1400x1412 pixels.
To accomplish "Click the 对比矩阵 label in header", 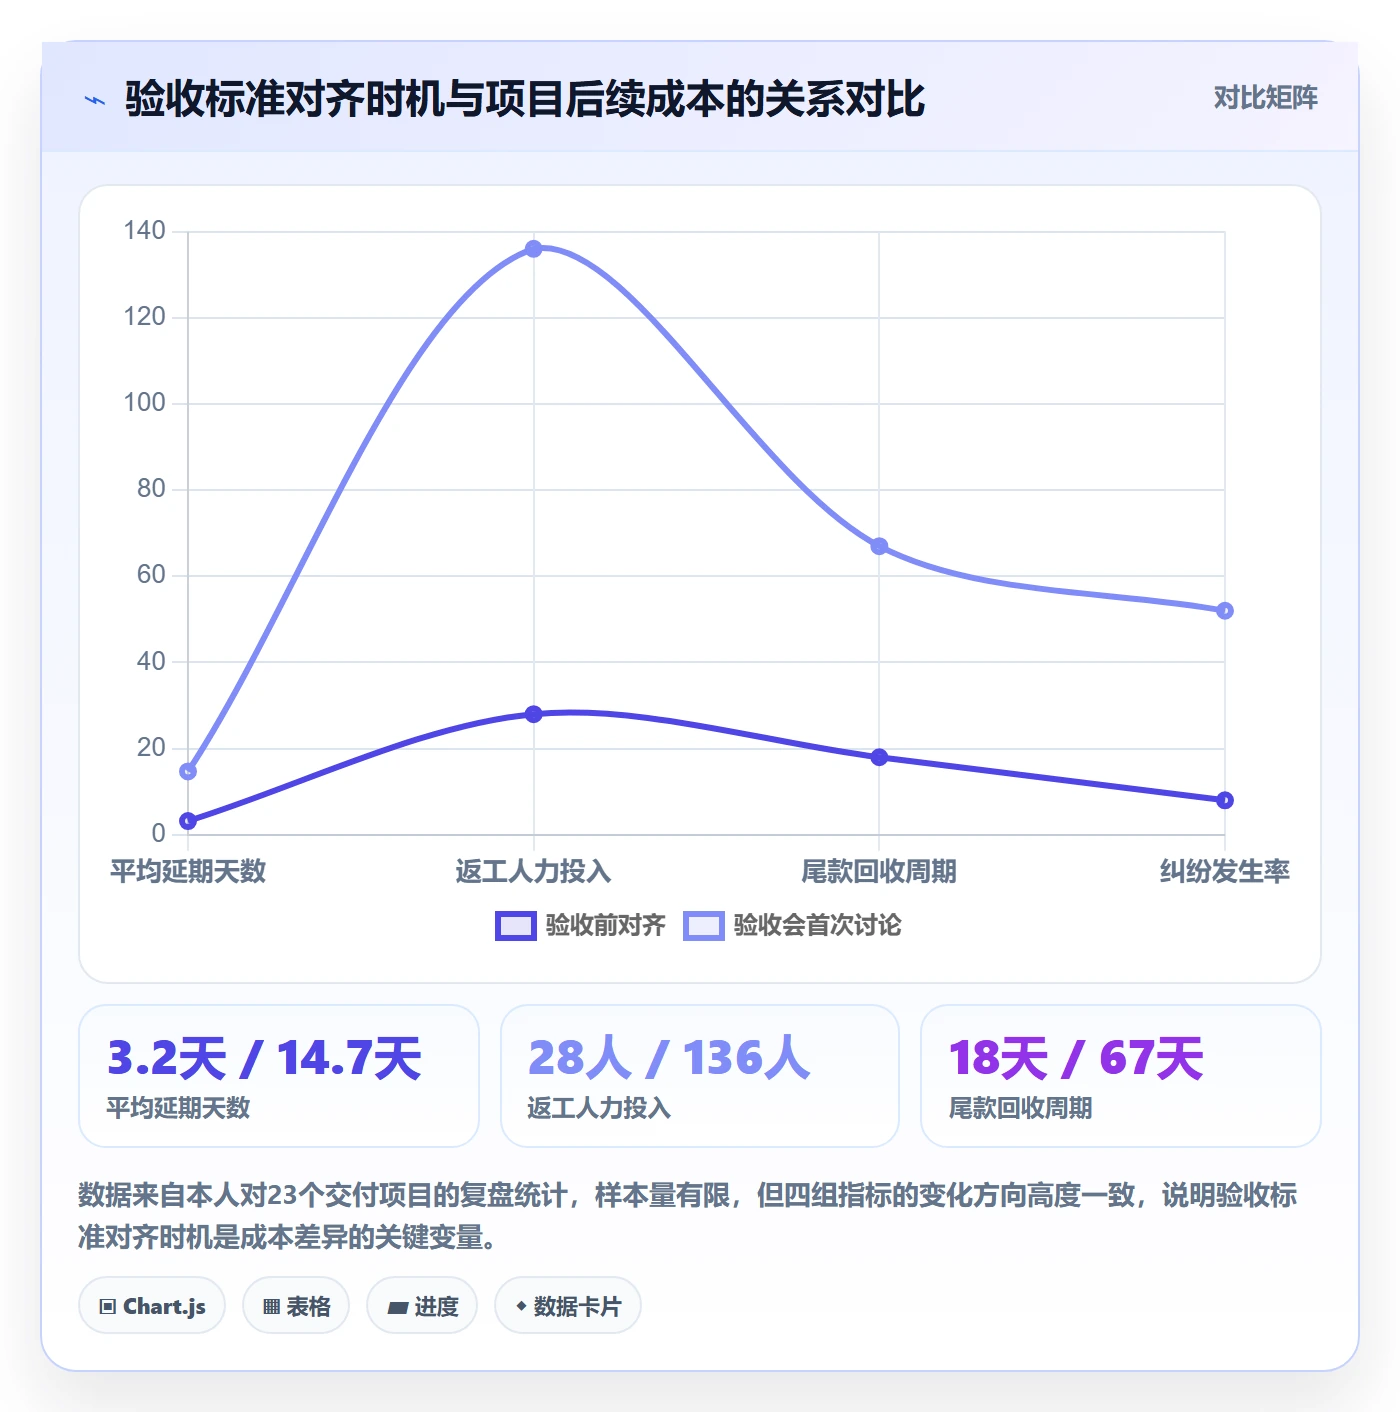I will pos(1265,98).
